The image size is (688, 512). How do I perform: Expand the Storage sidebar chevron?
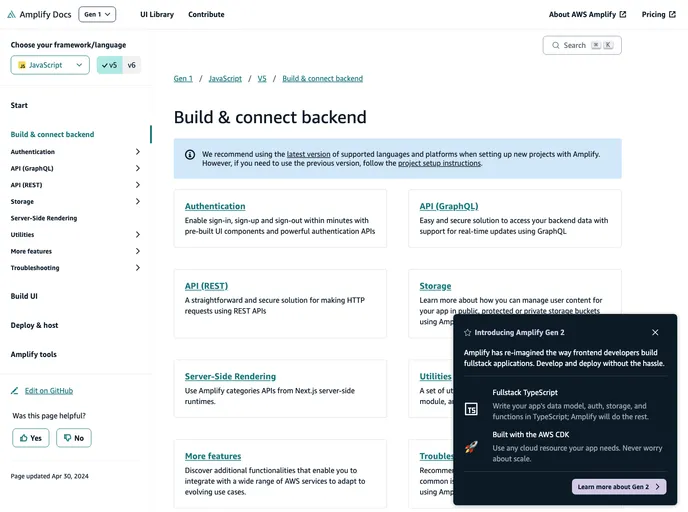pos(138,201)
